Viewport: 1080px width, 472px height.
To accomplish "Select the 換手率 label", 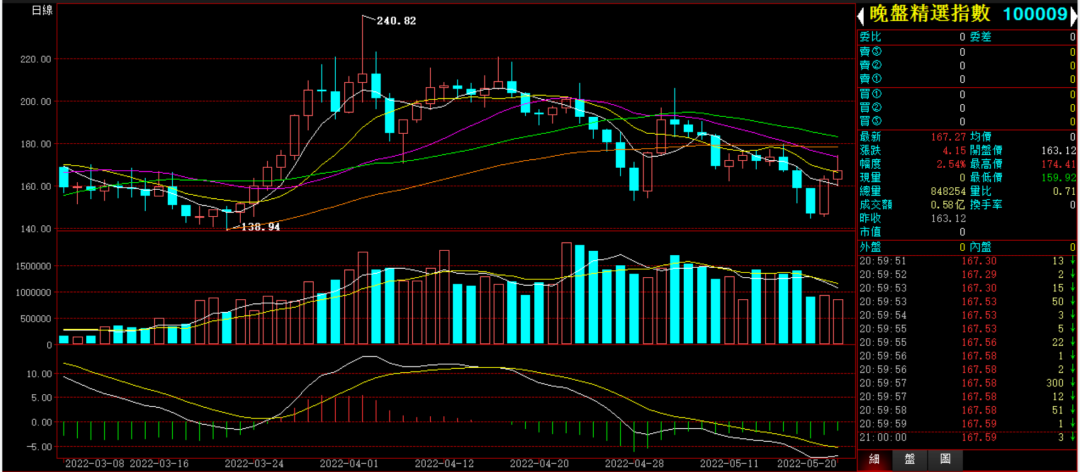I will 985,205.
